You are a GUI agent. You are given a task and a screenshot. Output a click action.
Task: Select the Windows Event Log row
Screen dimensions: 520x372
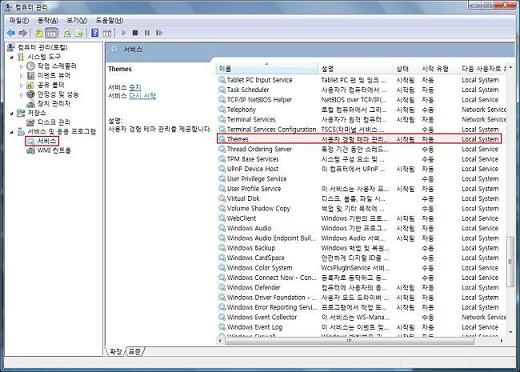click(x=362, y=327)
